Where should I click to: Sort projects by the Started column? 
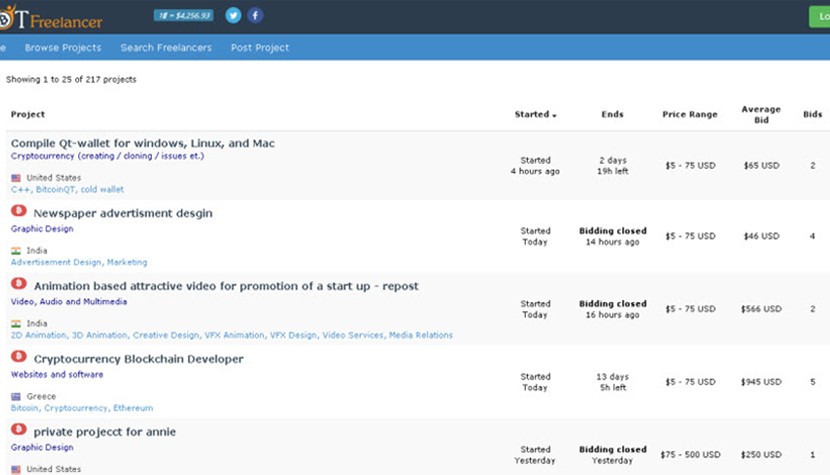pos(535,115)
